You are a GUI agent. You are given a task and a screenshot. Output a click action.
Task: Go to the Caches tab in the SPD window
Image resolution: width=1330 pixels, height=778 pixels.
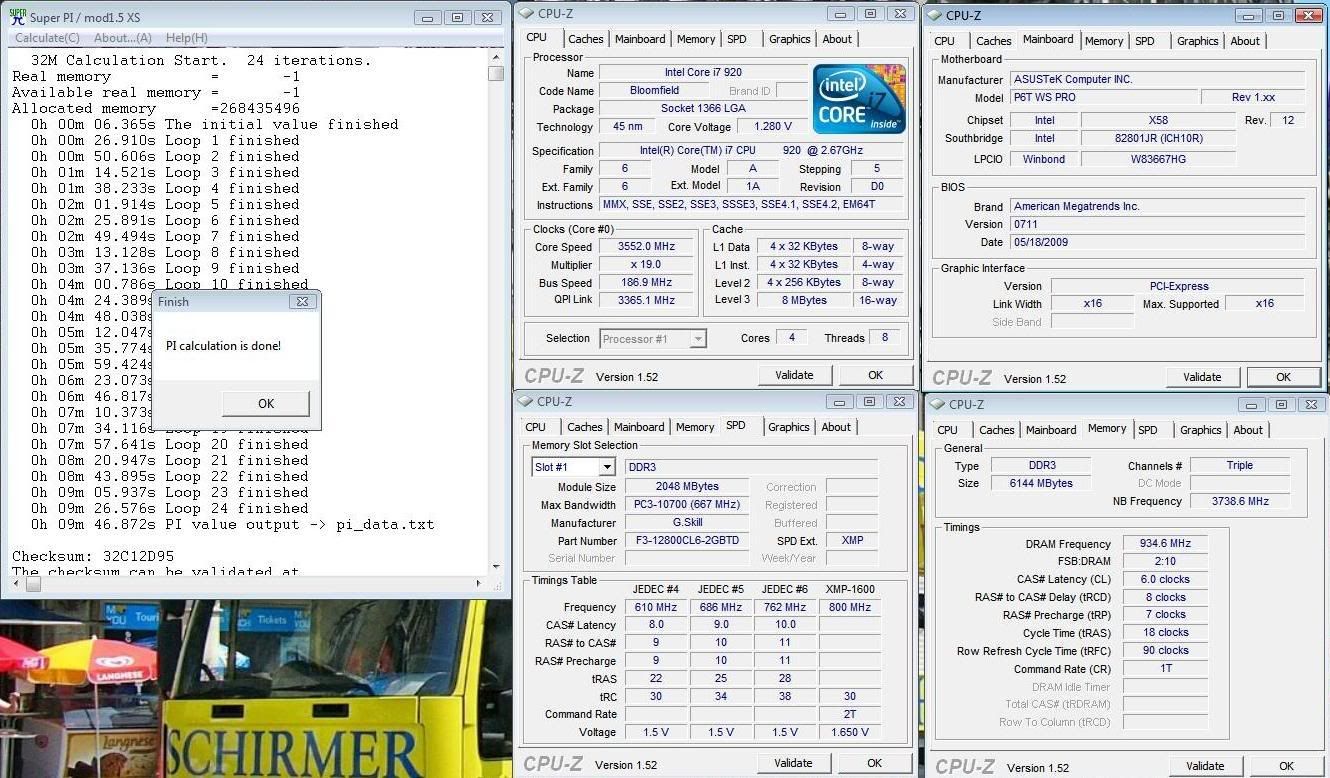(585, 427)
